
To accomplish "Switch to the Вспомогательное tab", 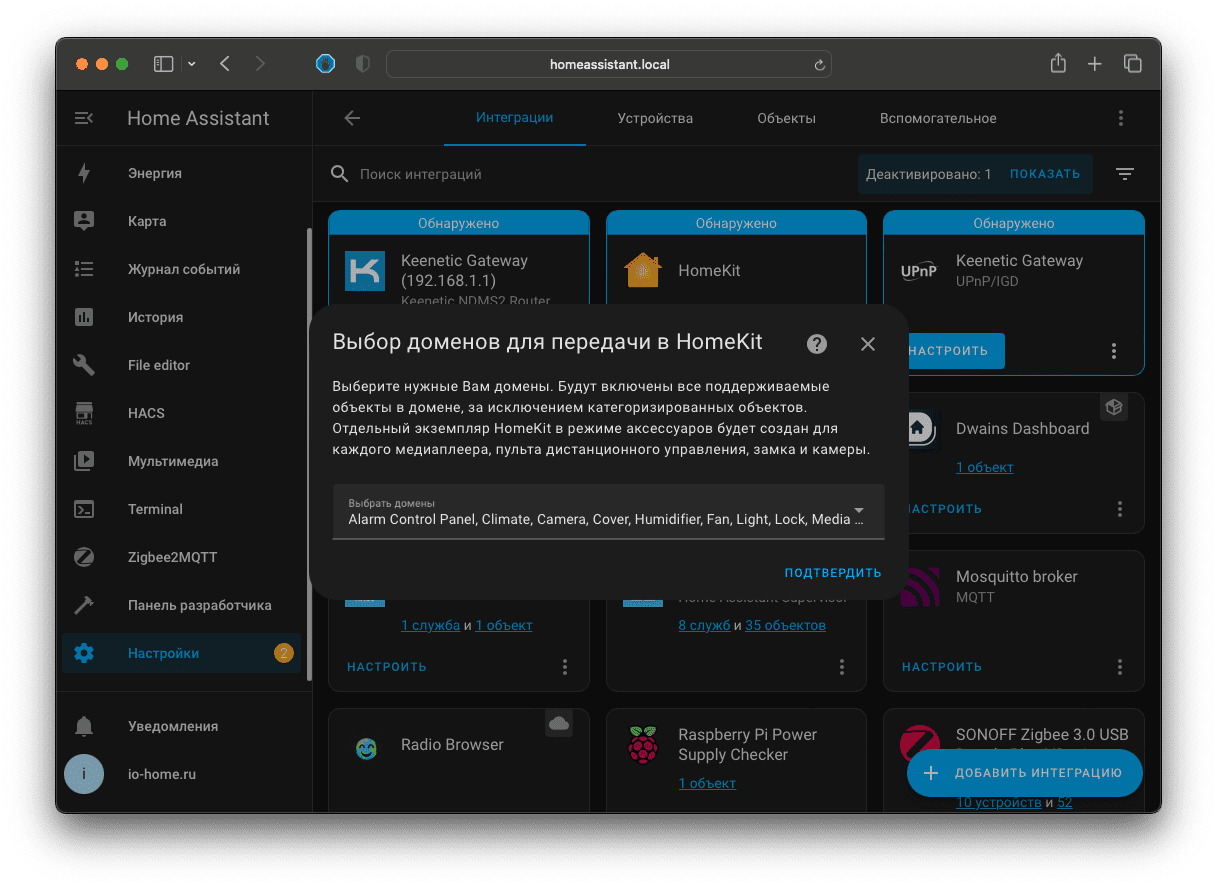I will tap(938, 118).
